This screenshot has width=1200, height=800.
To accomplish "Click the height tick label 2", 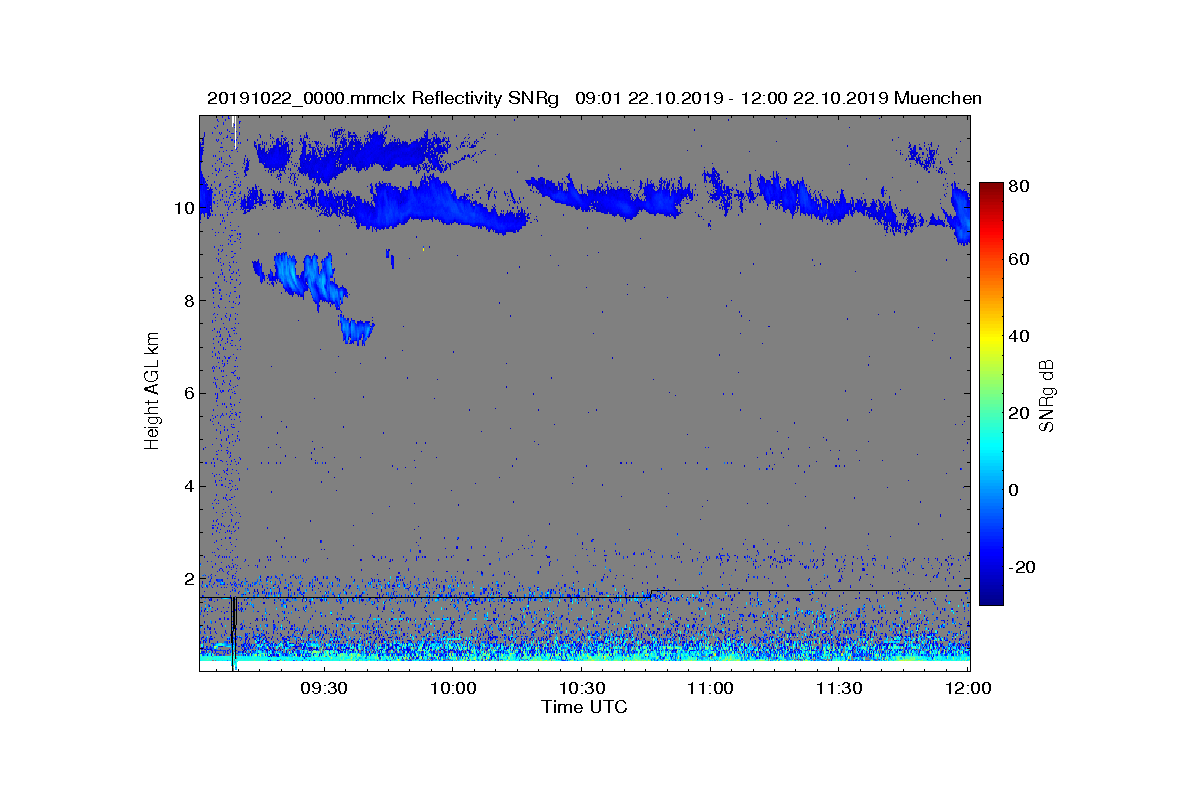I will 187,579.
